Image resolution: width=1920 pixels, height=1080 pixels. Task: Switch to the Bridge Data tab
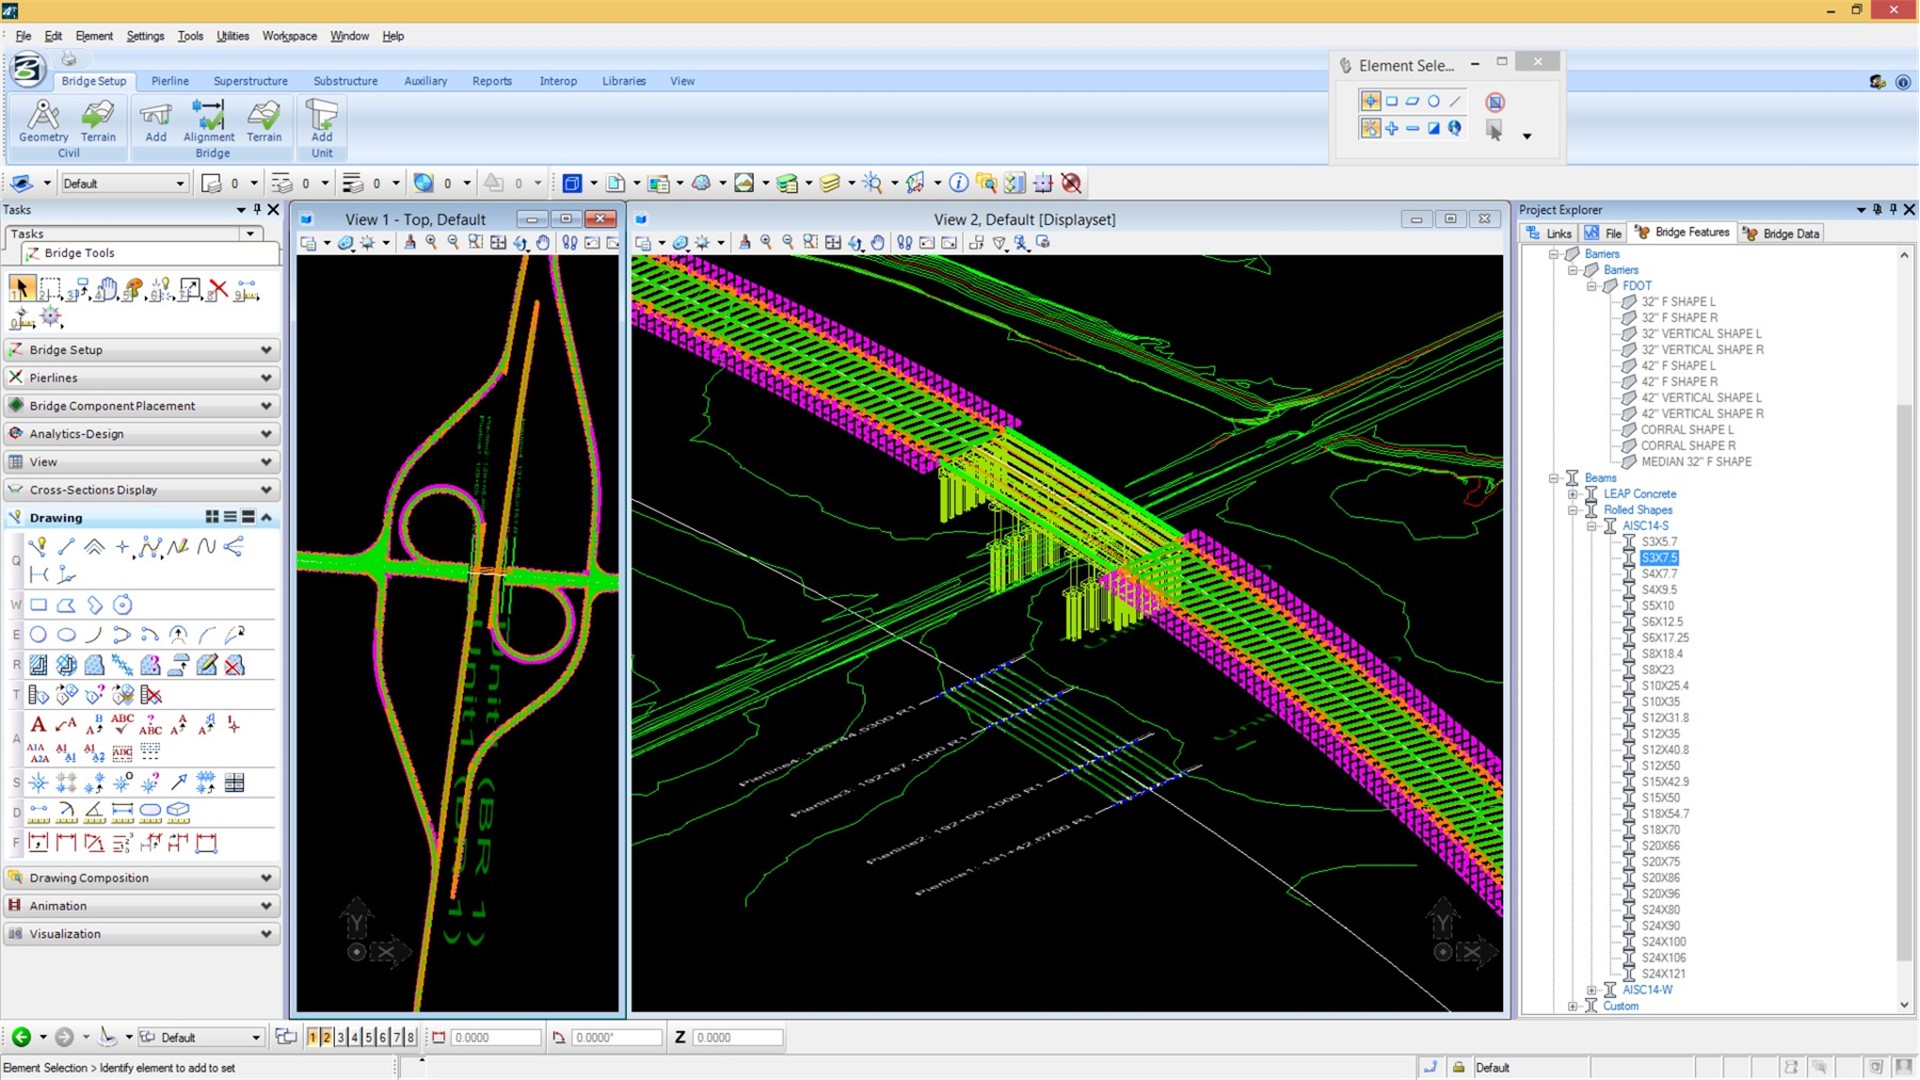1789,233
